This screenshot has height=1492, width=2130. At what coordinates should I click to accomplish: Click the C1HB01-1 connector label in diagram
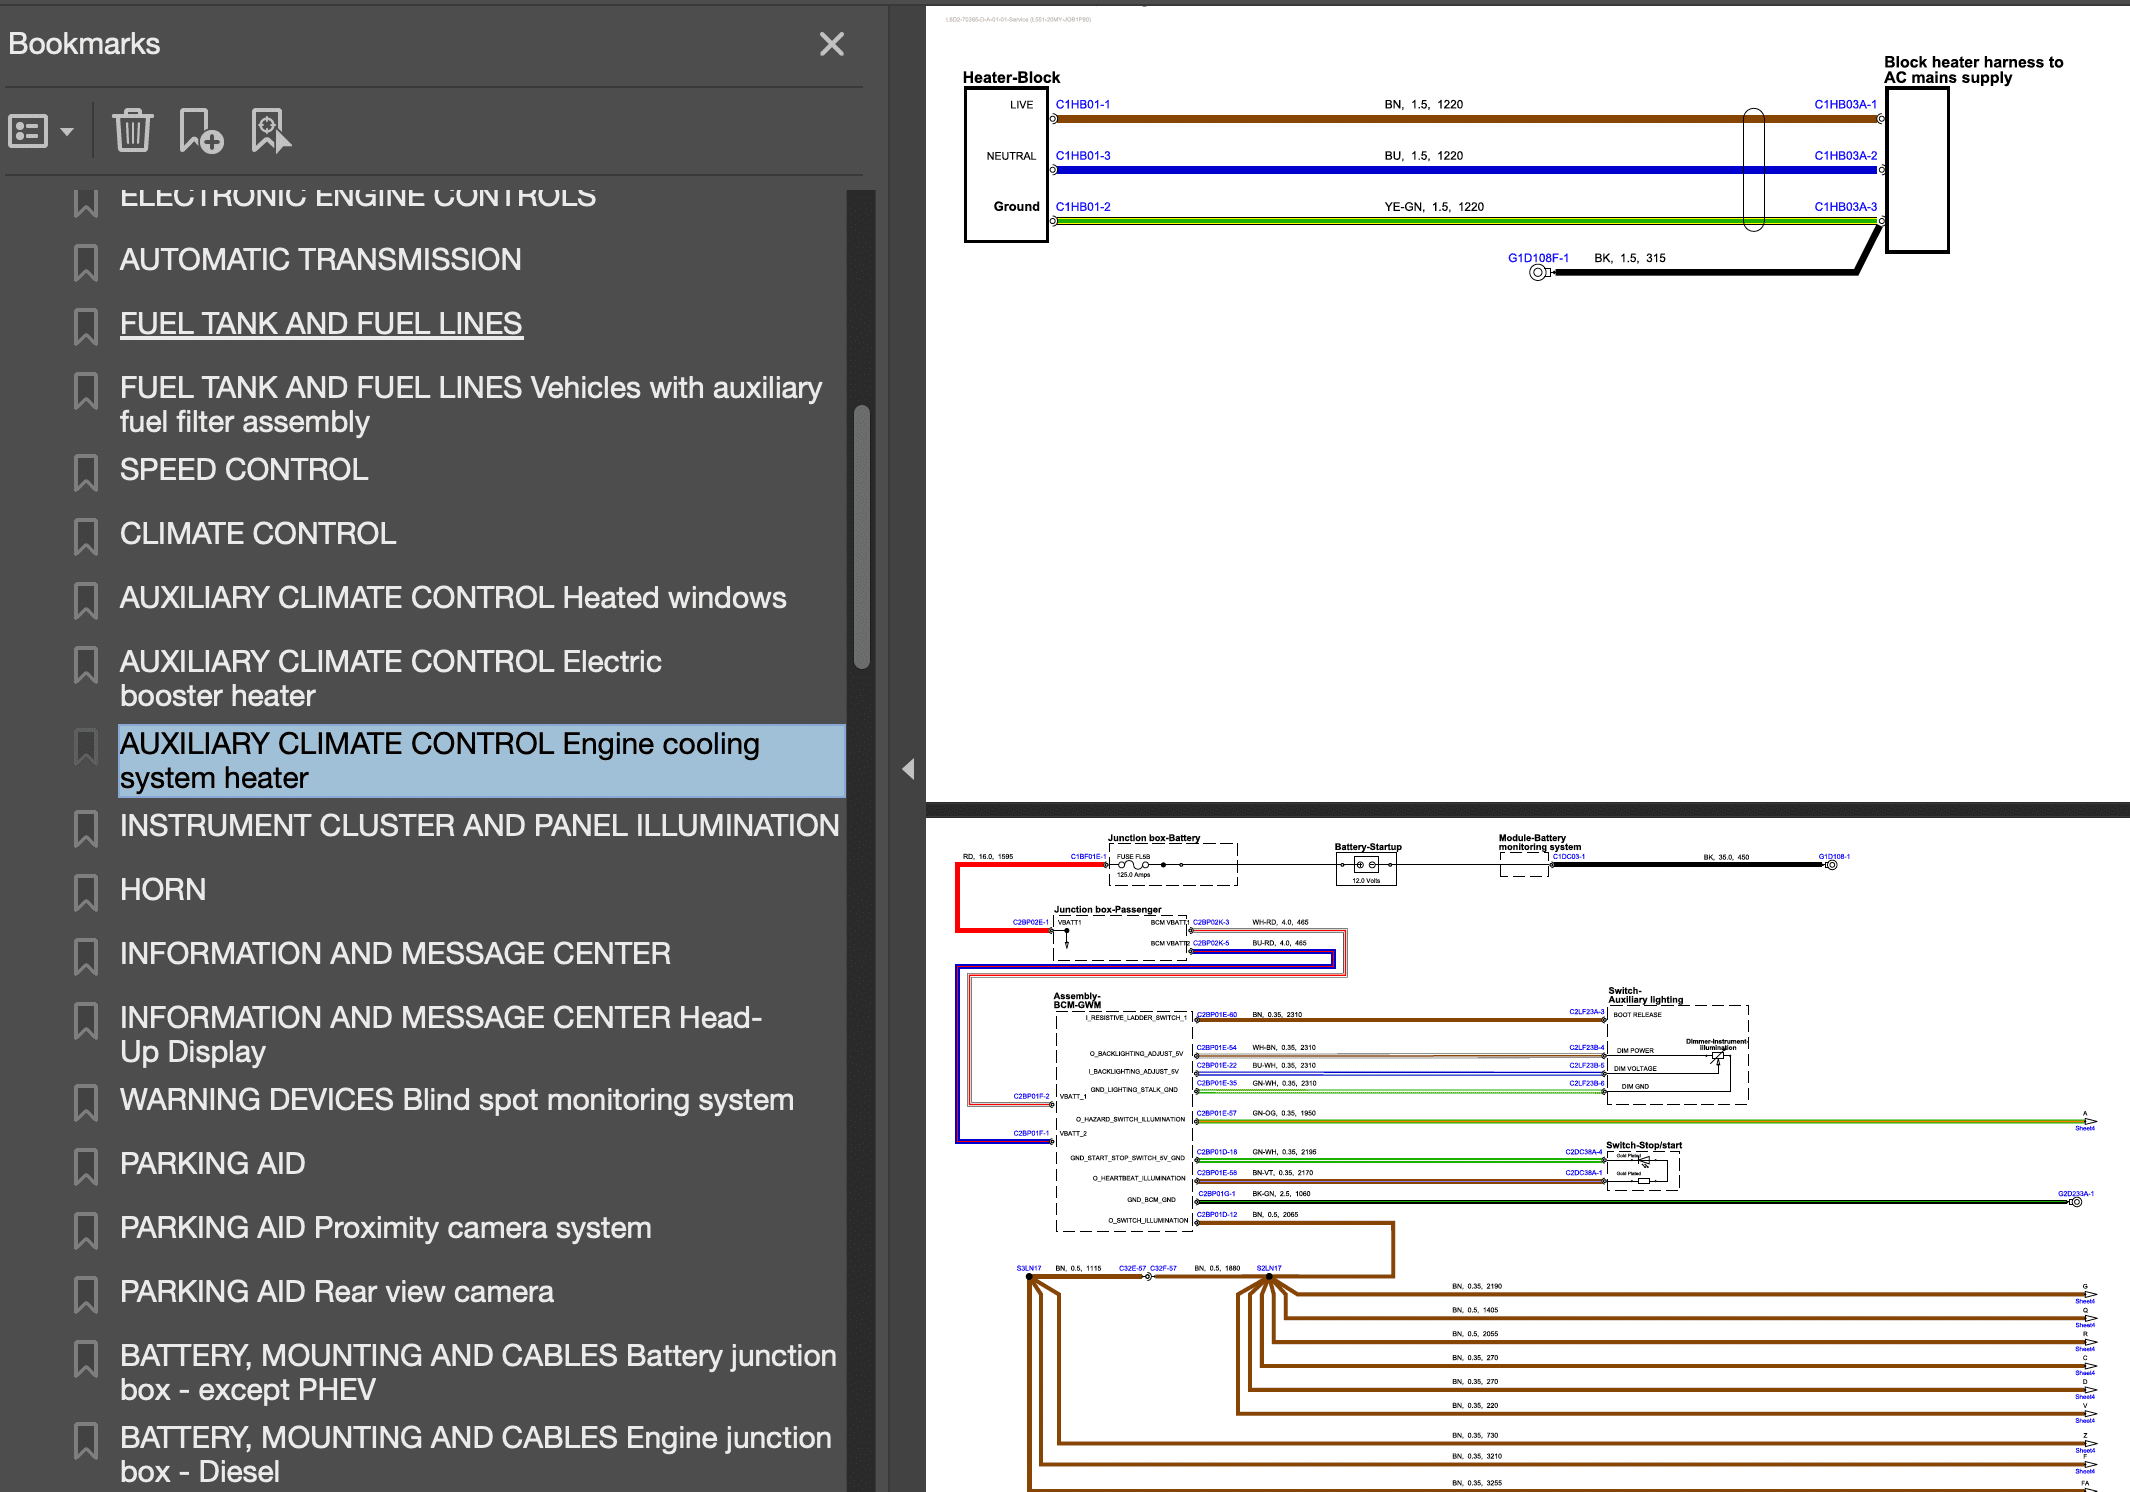(x=1082, y=105)
